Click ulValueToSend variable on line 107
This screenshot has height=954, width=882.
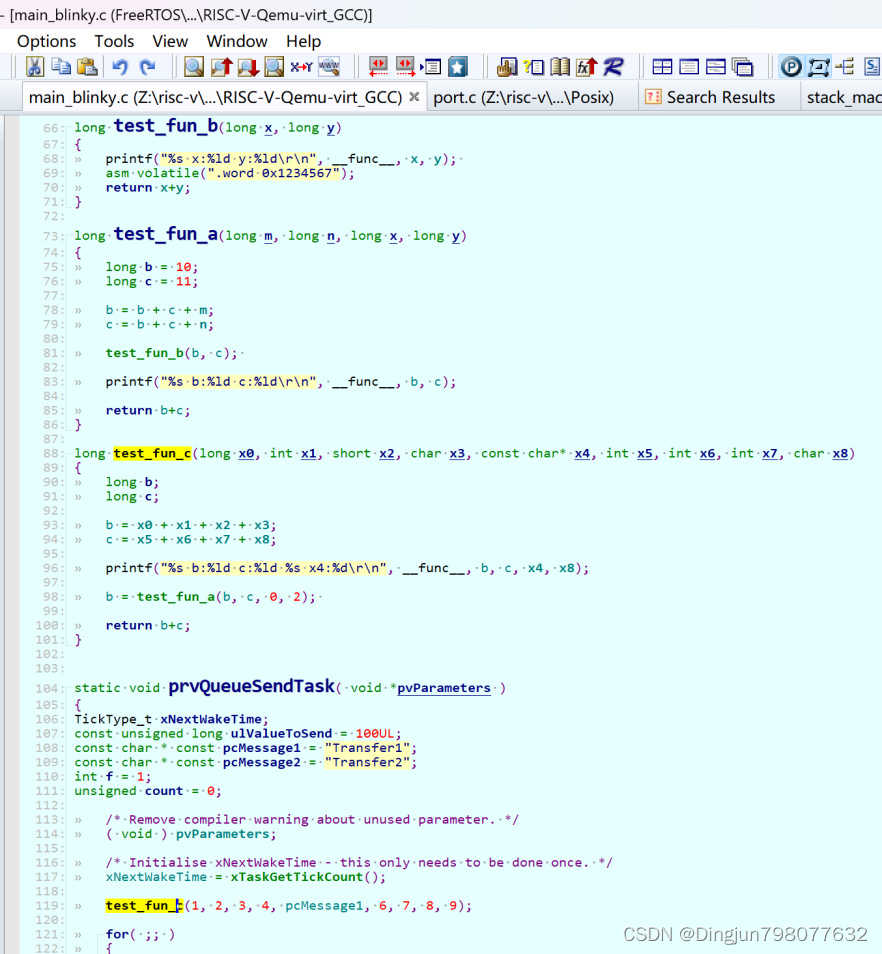click(x=281, y=734)
